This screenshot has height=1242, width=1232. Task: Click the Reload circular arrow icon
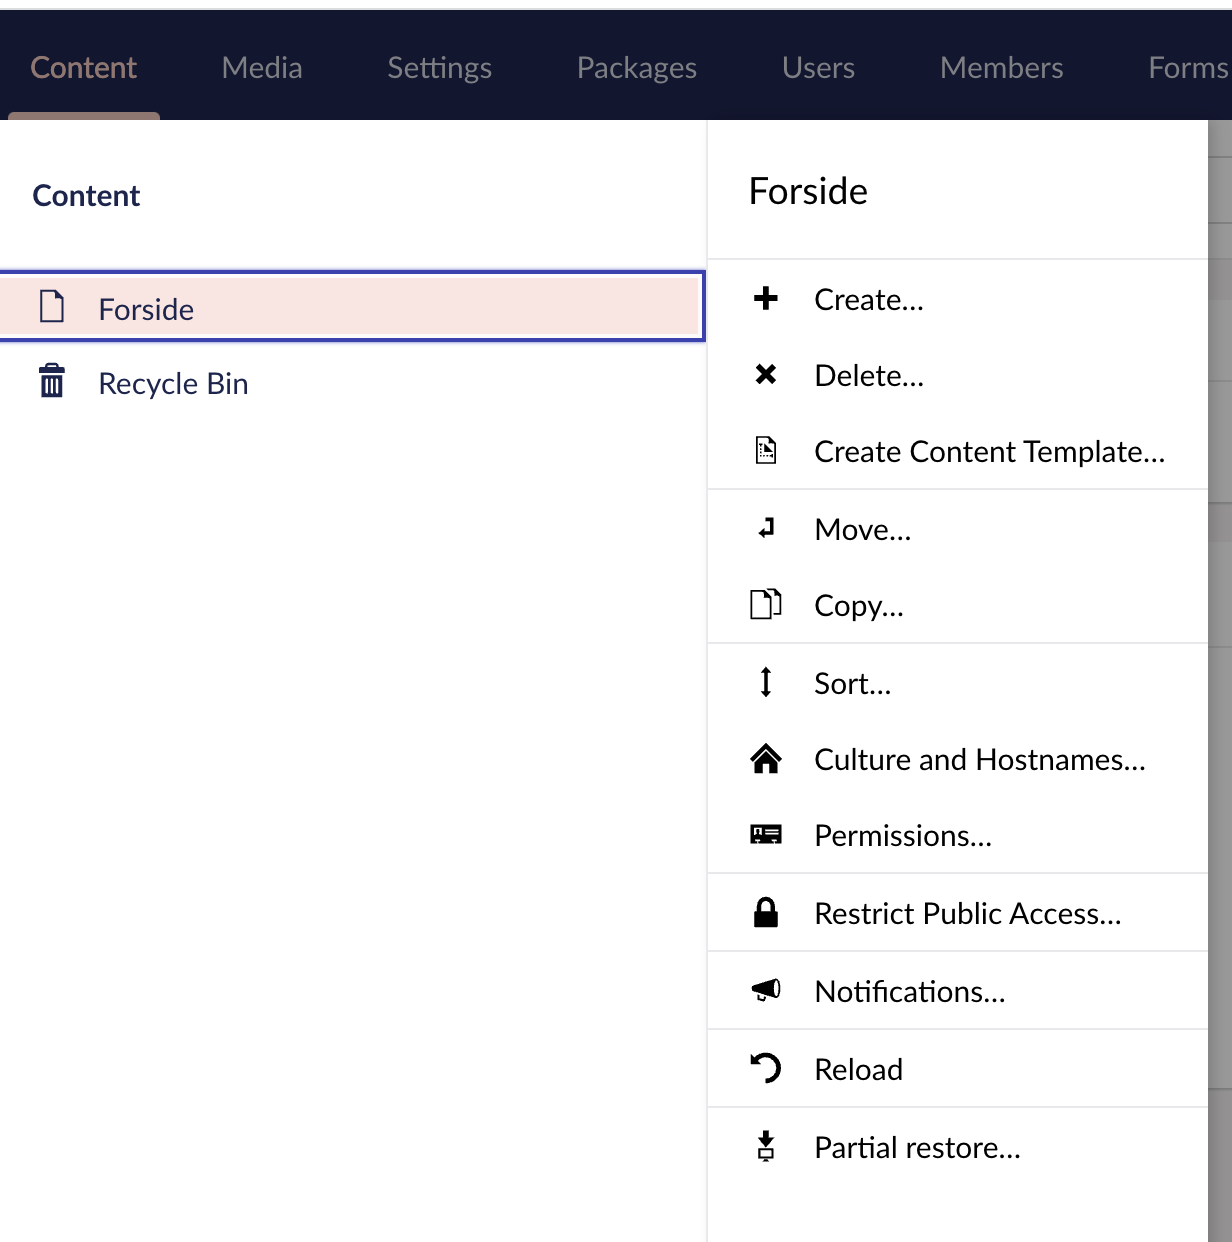tap(766, 1068)
